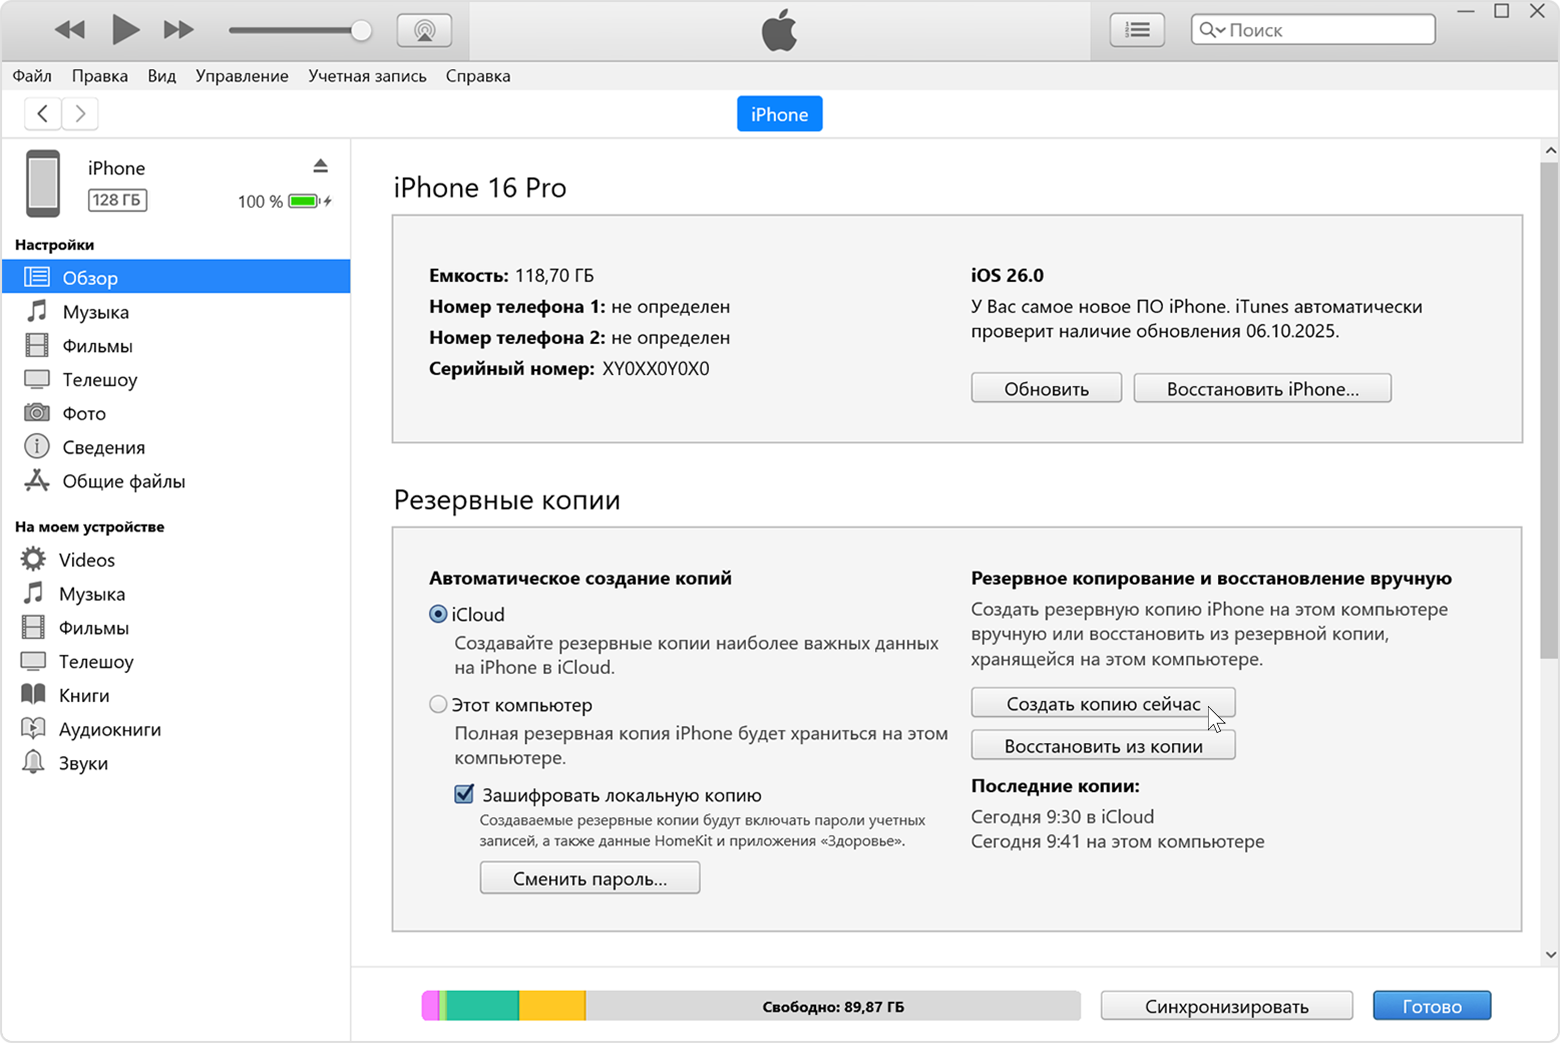Open the Up Next queue list
This screenshot has width=1560, height=1044.
click(1137, 29)
